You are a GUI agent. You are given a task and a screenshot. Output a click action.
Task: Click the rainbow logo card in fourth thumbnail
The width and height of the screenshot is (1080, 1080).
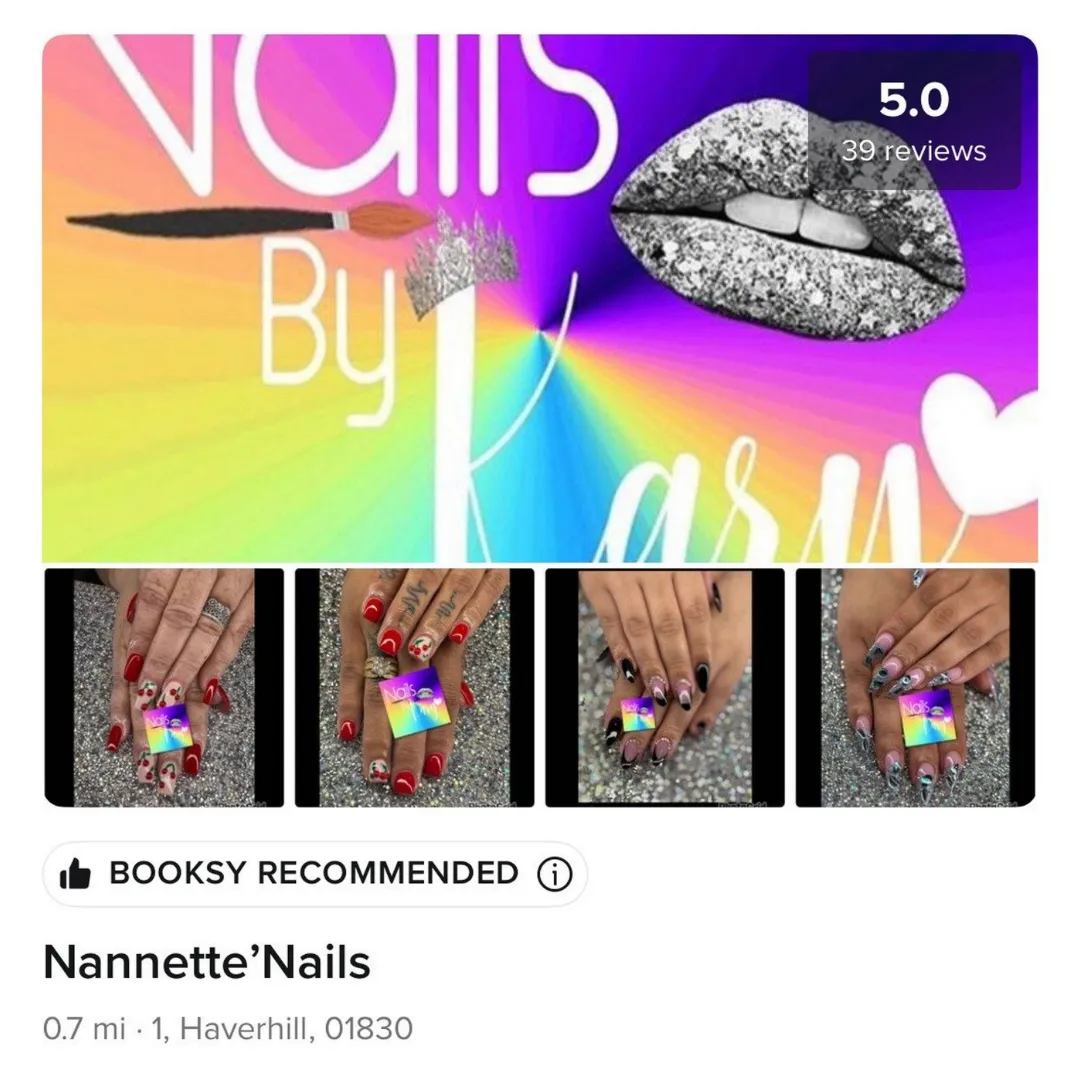click(x=926, y=720)
